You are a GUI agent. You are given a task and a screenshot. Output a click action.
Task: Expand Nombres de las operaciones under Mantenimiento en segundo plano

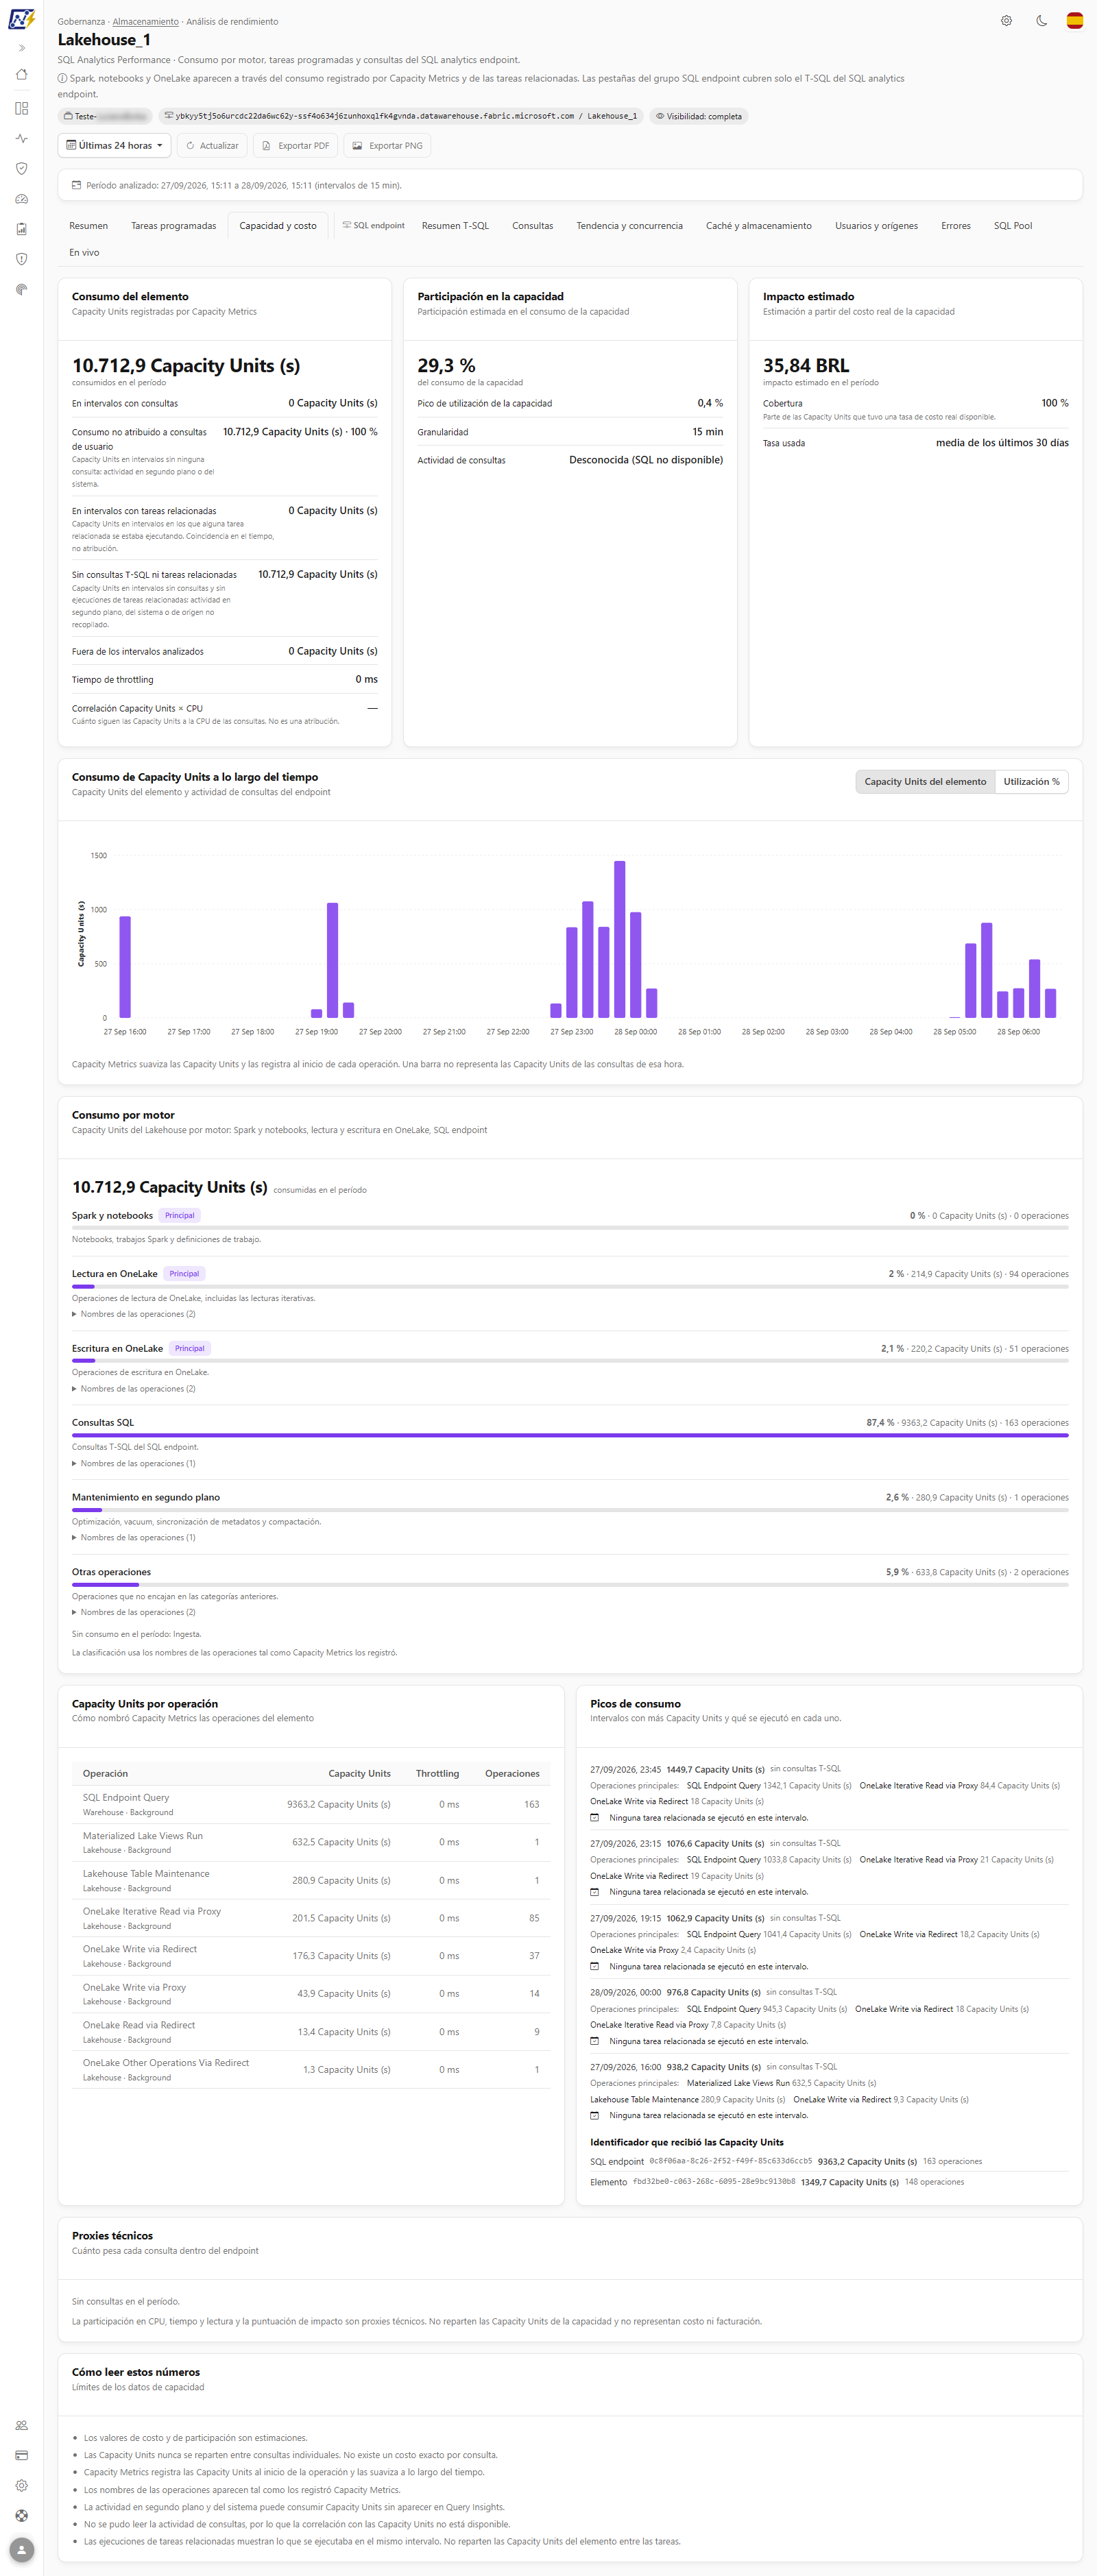pos(134,1538)
